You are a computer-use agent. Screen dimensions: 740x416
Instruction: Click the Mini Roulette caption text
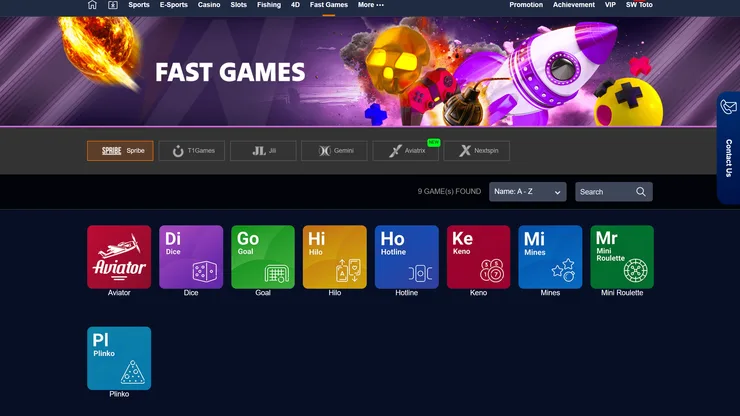coord(622,293)
